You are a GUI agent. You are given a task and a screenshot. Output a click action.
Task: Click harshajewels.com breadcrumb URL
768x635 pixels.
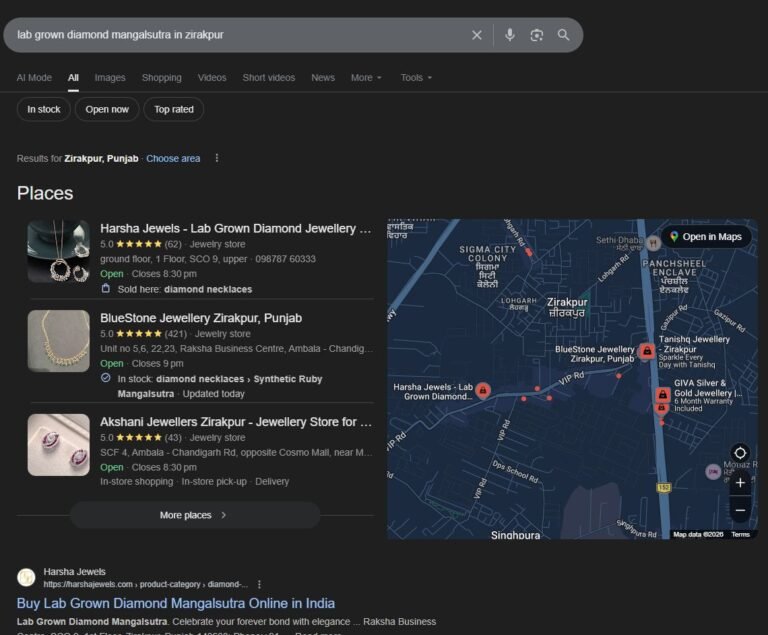pos(145,584)
